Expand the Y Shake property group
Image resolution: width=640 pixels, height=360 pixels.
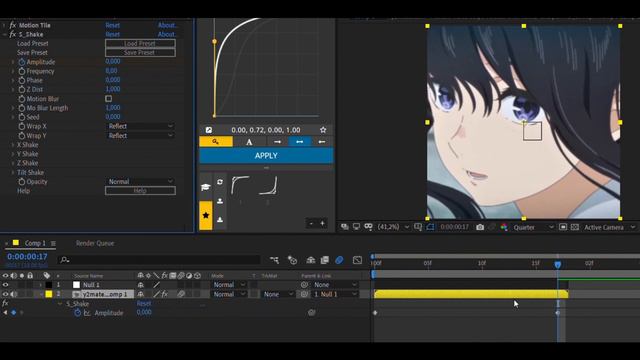point(13,154)
